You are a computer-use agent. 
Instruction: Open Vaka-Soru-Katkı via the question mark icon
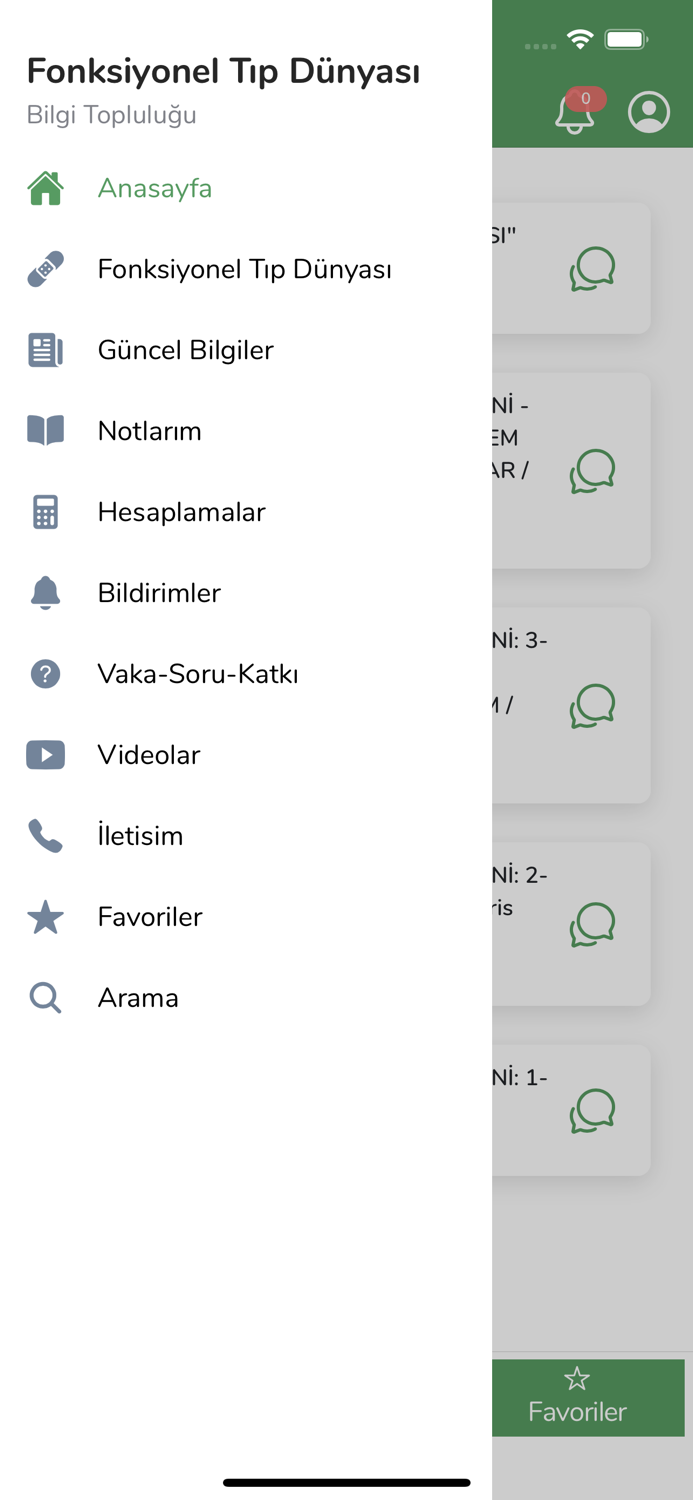[45, 673]
